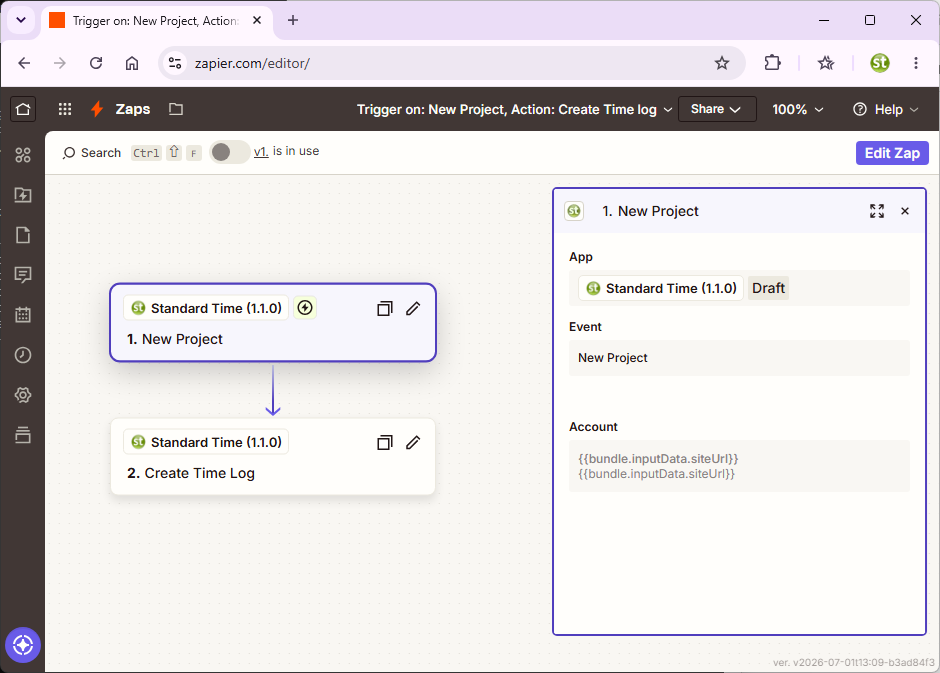940x673 pixels.
Task: Go back to the previous page
Action: [24, 63]
